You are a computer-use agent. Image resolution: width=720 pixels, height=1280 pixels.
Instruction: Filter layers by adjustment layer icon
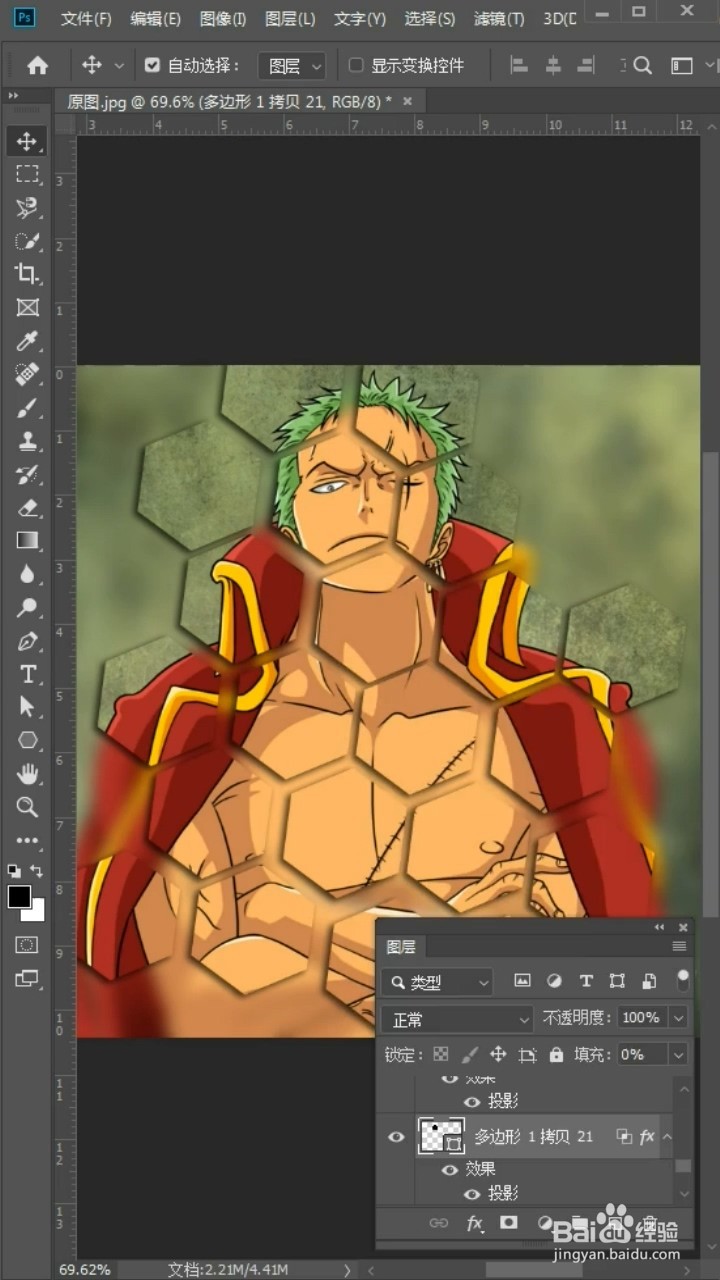pos(554,981)
